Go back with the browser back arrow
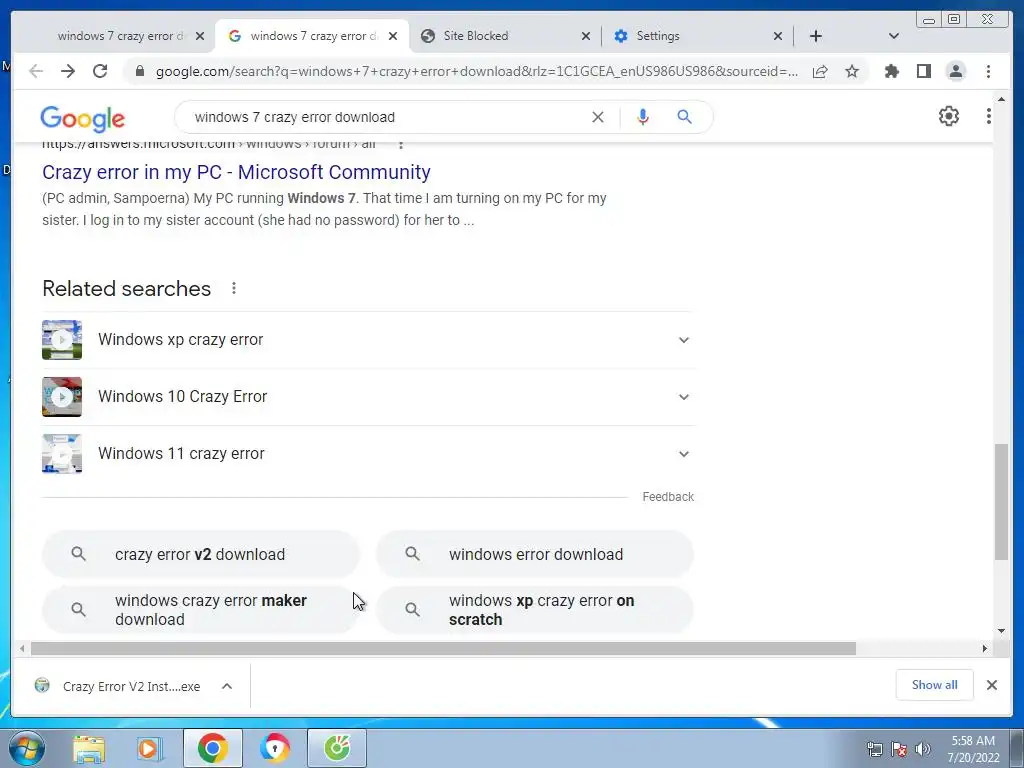This screenshot has height=768, width=1024. 36,71
